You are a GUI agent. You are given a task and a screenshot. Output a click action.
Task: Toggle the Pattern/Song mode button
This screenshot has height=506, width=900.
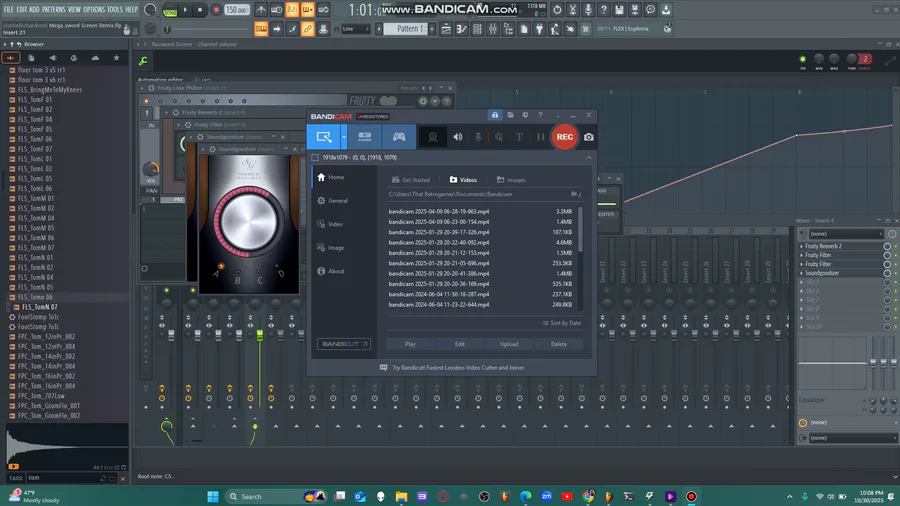(x=170, y=10)
